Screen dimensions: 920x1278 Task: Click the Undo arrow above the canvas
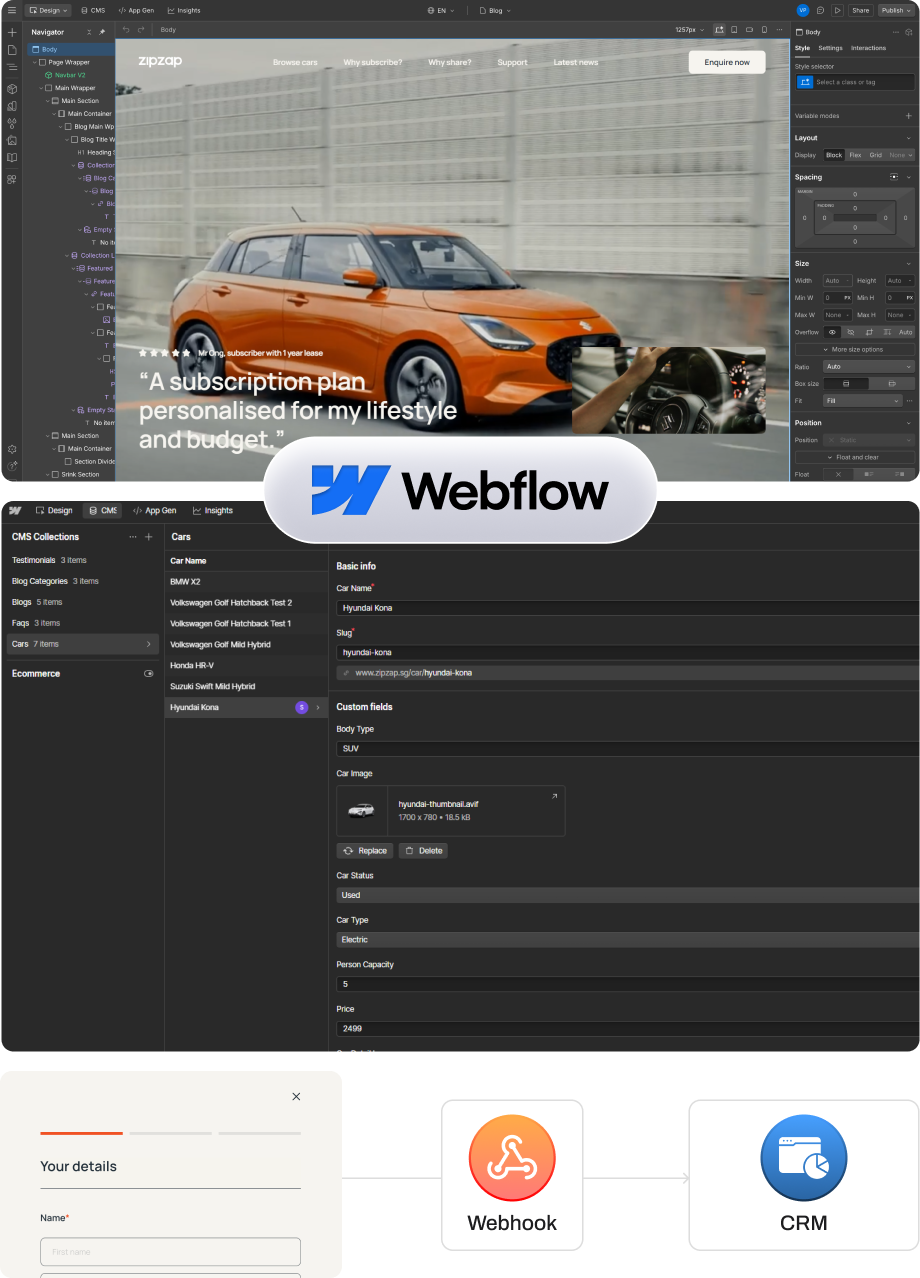click(126, 30)
